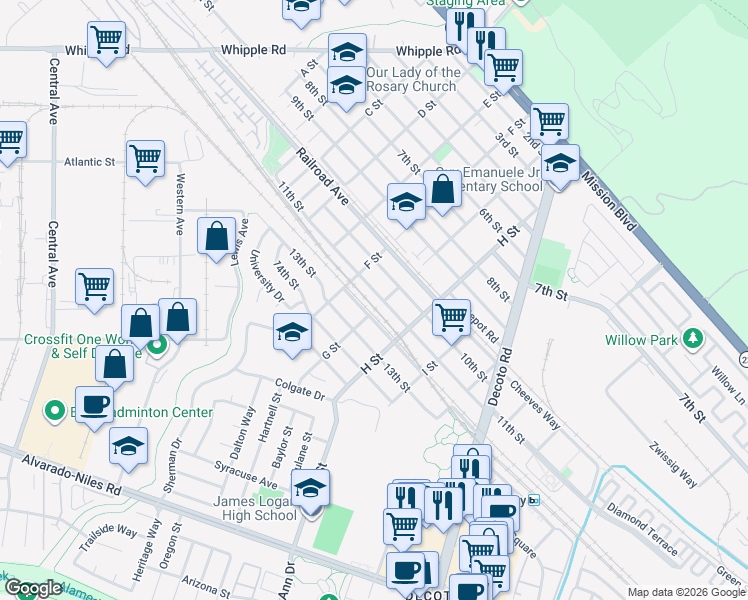Click the BART station icon near Decoto Rd
748x600 pixels.
(534, 500)
